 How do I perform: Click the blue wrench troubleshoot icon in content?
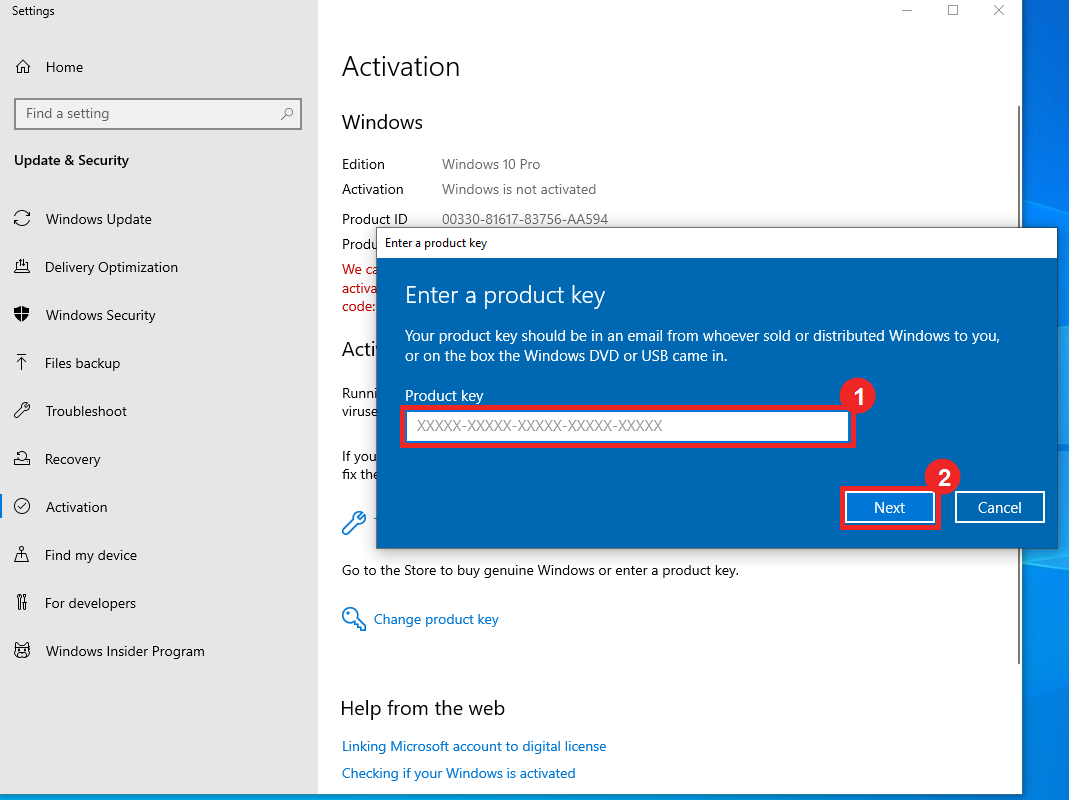click(x=354, y=523)
